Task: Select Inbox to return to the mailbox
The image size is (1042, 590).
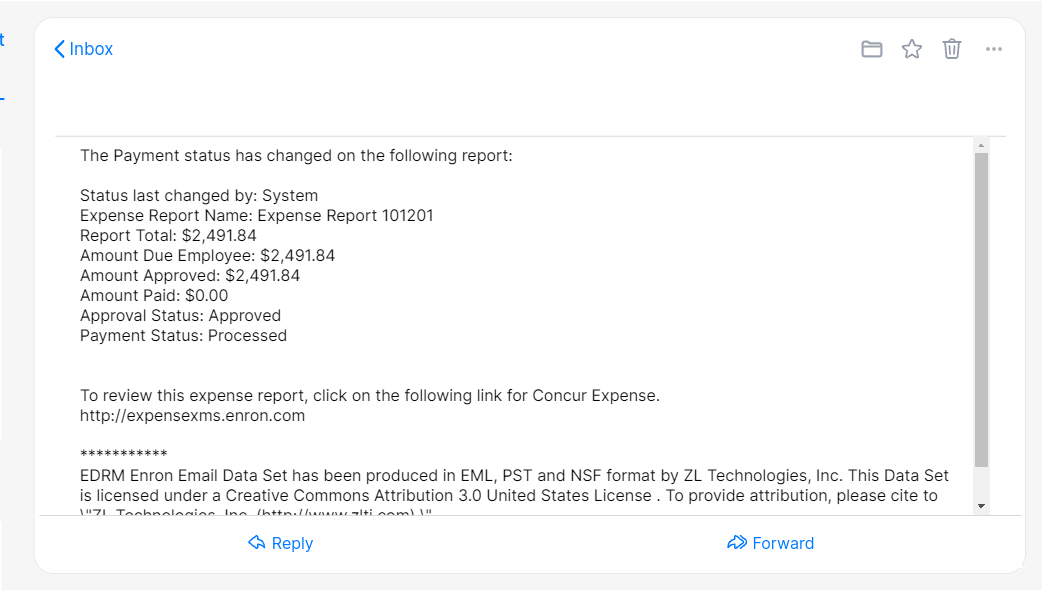Action: click(91, 48)
